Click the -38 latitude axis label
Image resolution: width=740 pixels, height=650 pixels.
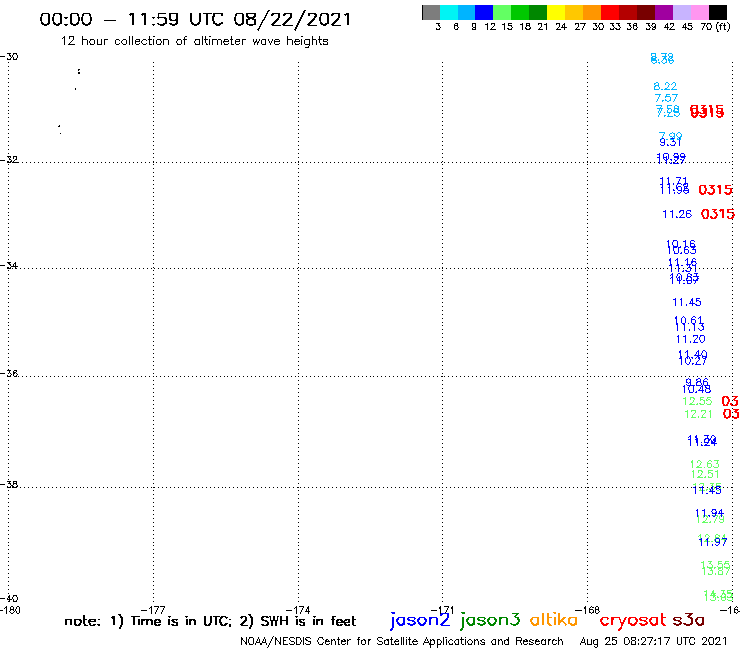pyautogui.click(x=9, y=485)
